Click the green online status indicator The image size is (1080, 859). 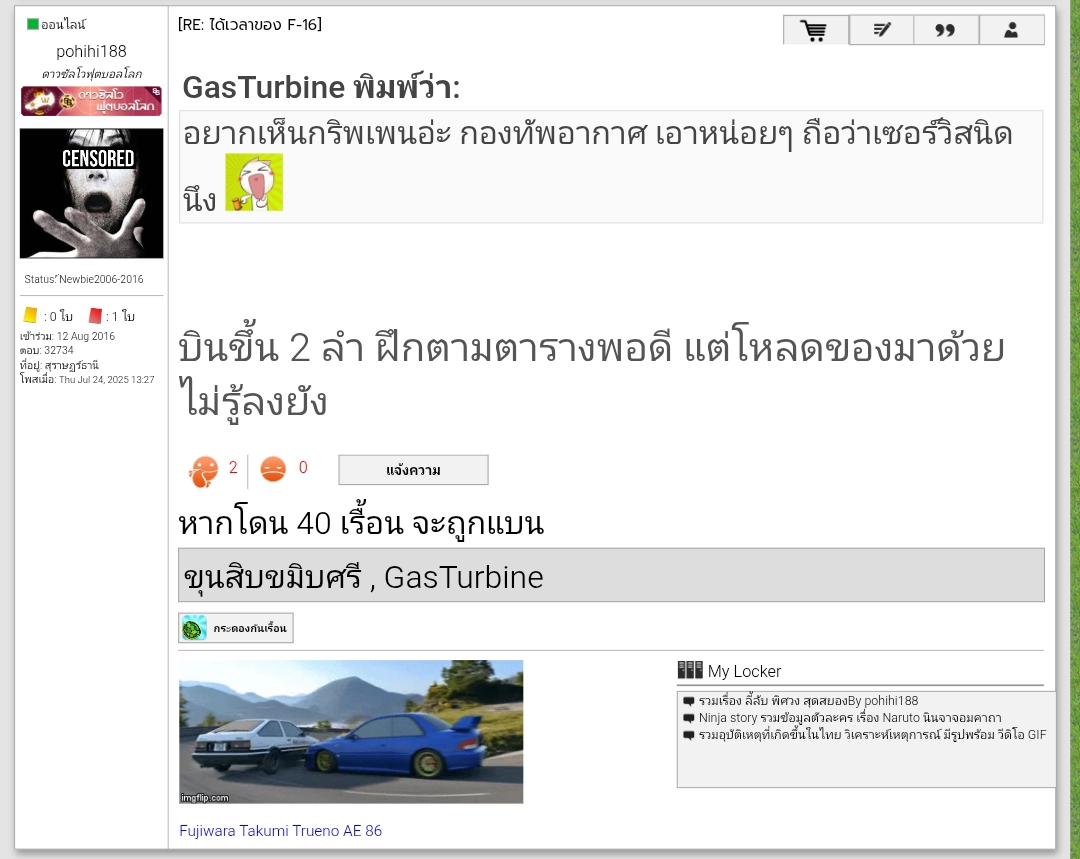coord(32,24)
